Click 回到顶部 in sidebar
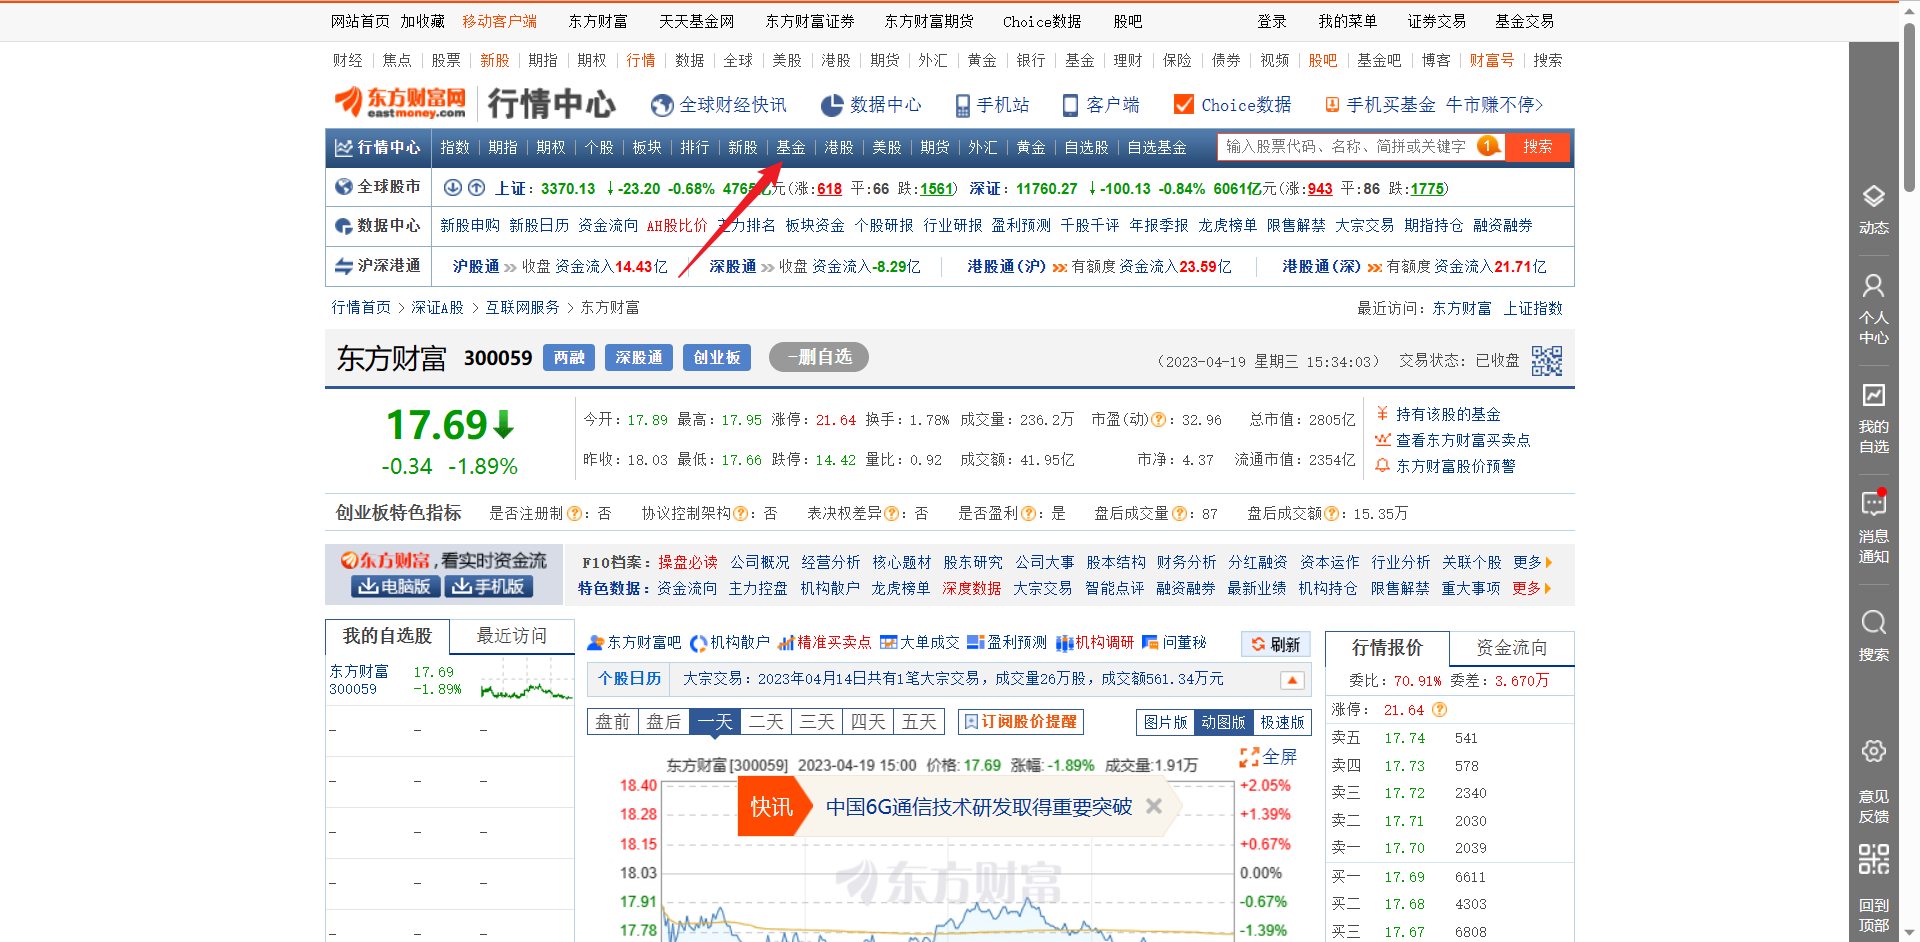The image size is (1920, 942). [x=1874, y=915]
